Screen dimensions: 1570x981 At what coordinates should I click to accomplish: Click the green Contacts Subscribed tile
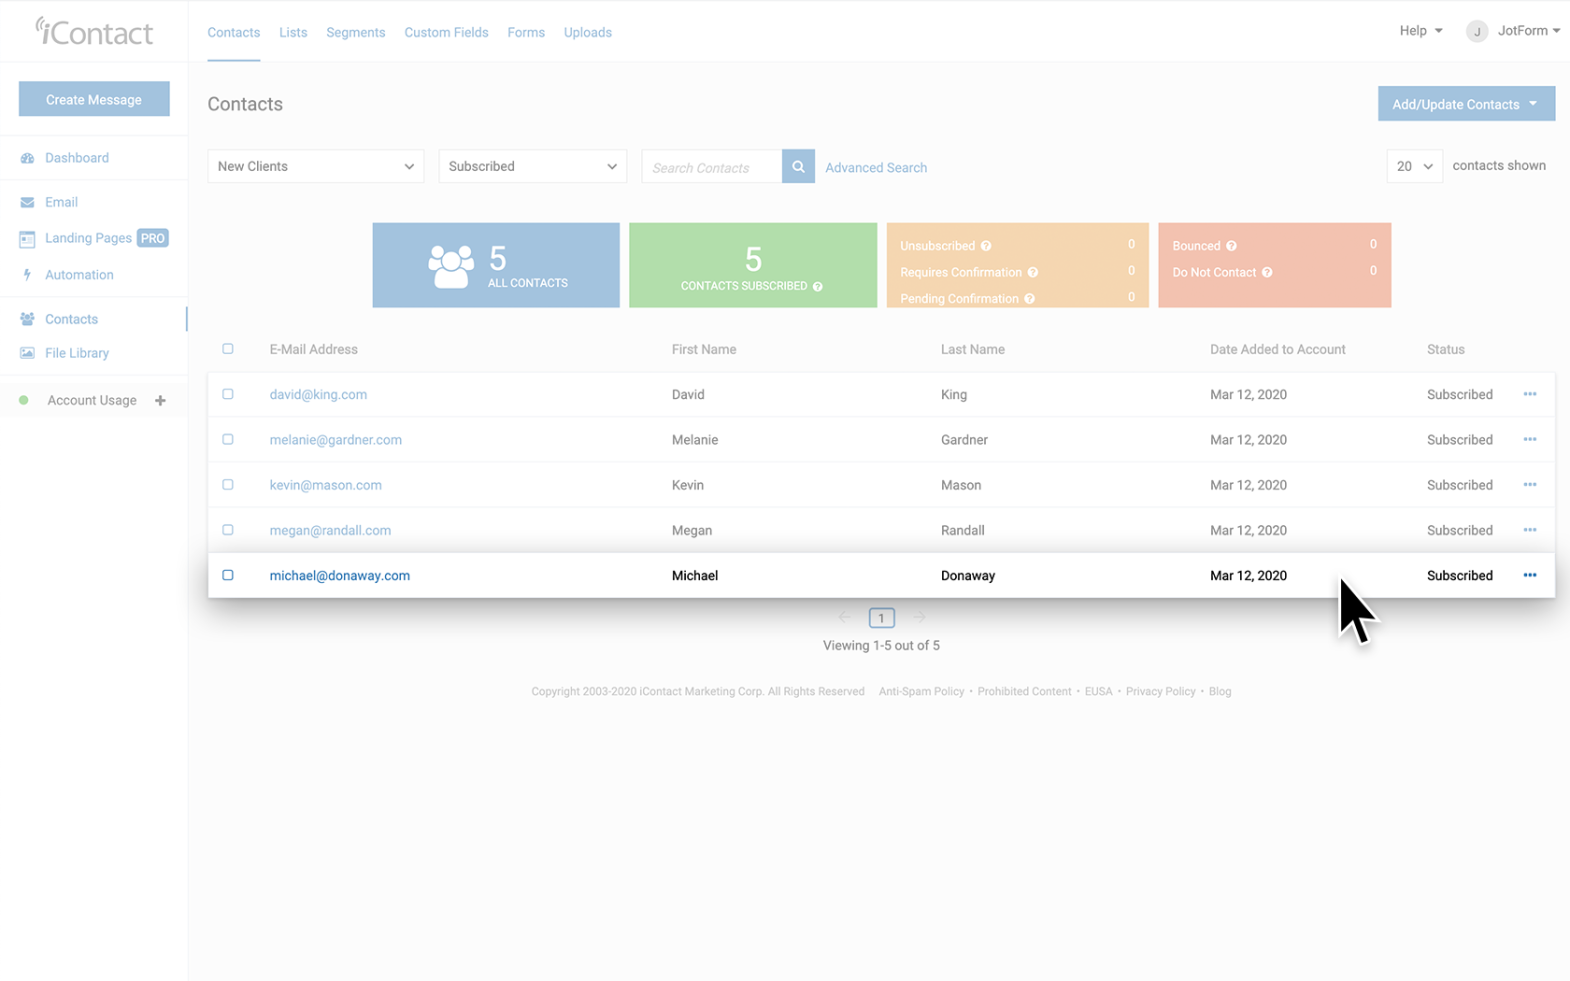click(x=752, y=265)
